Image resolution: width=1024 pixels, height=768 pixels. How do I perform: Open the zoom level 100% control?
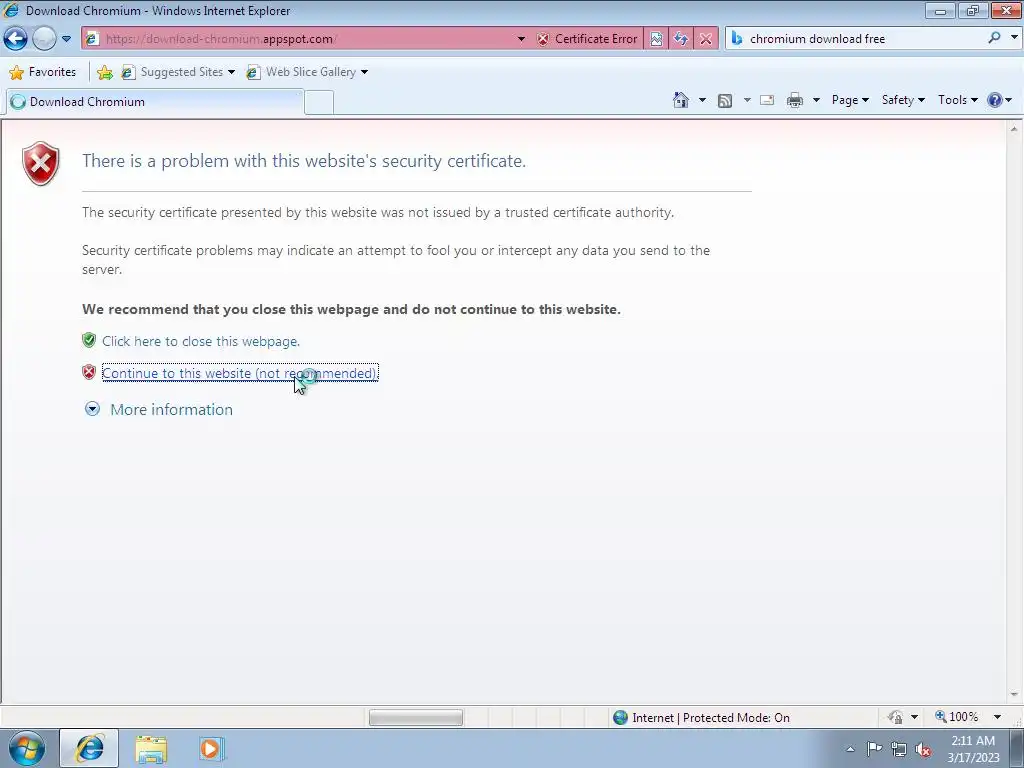[x=956, y=717]
